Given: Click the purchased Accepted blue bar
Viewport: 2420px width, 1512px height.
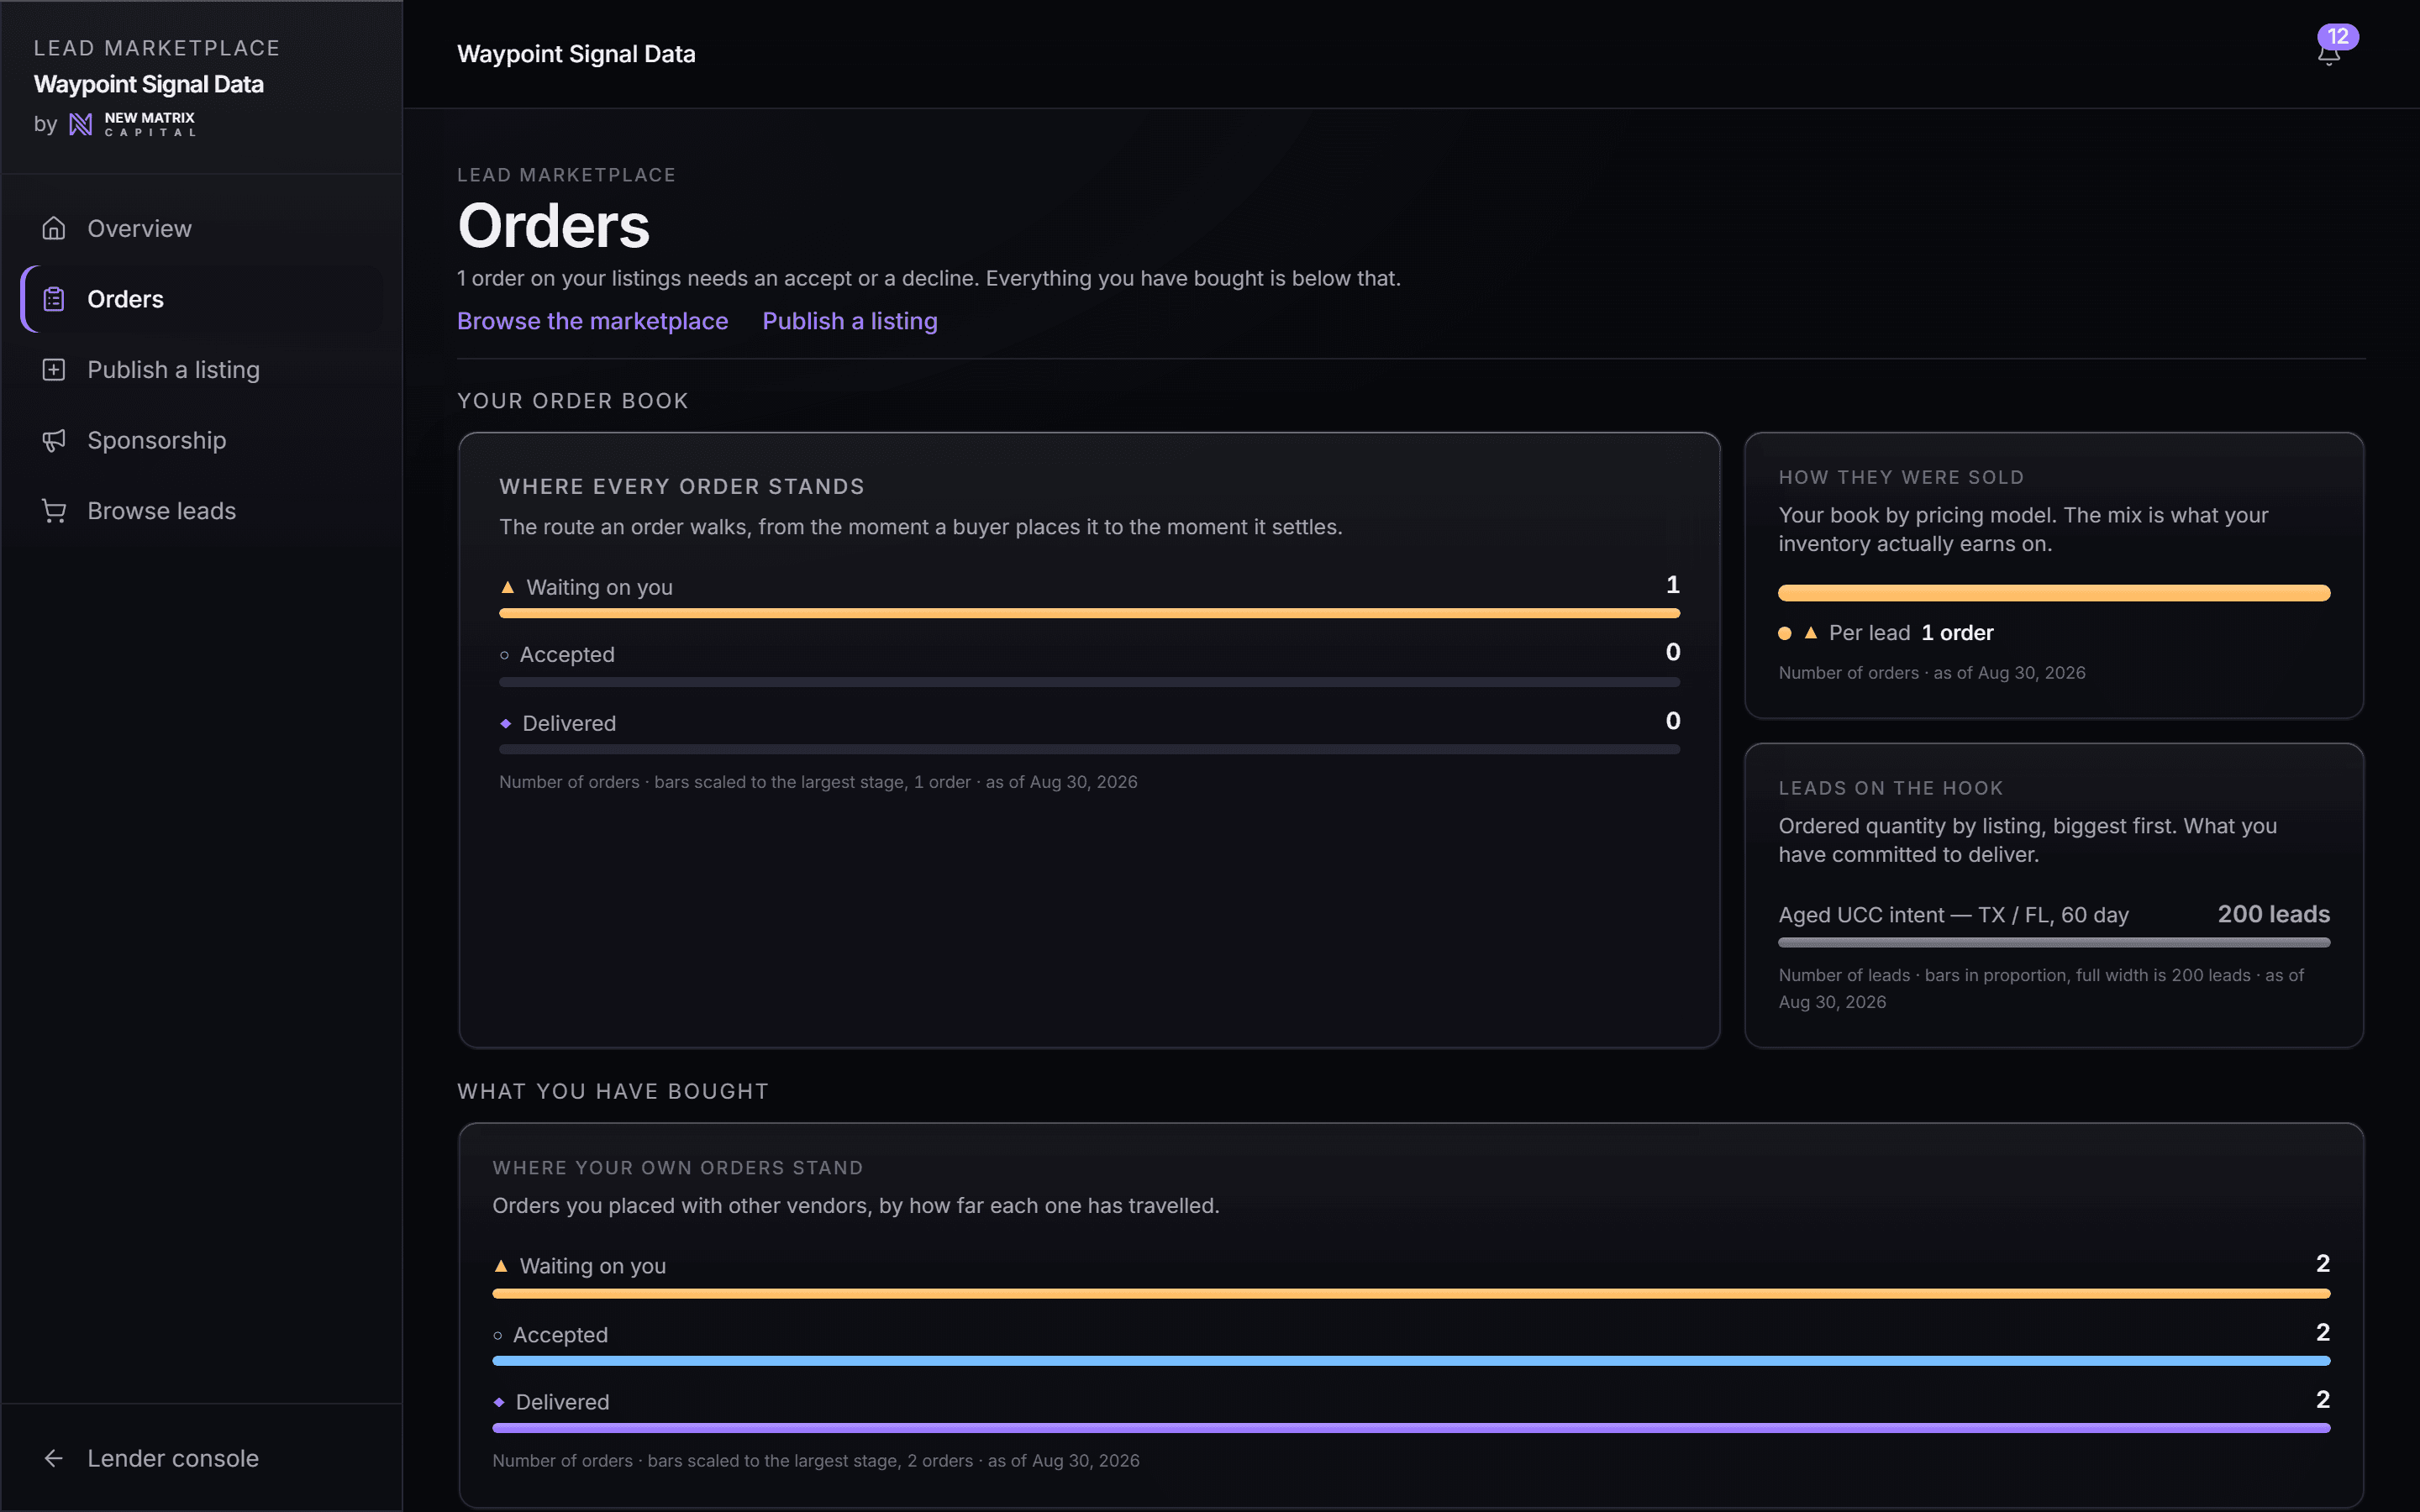Looking at the screenshot, I should tap(1411, 1361).
